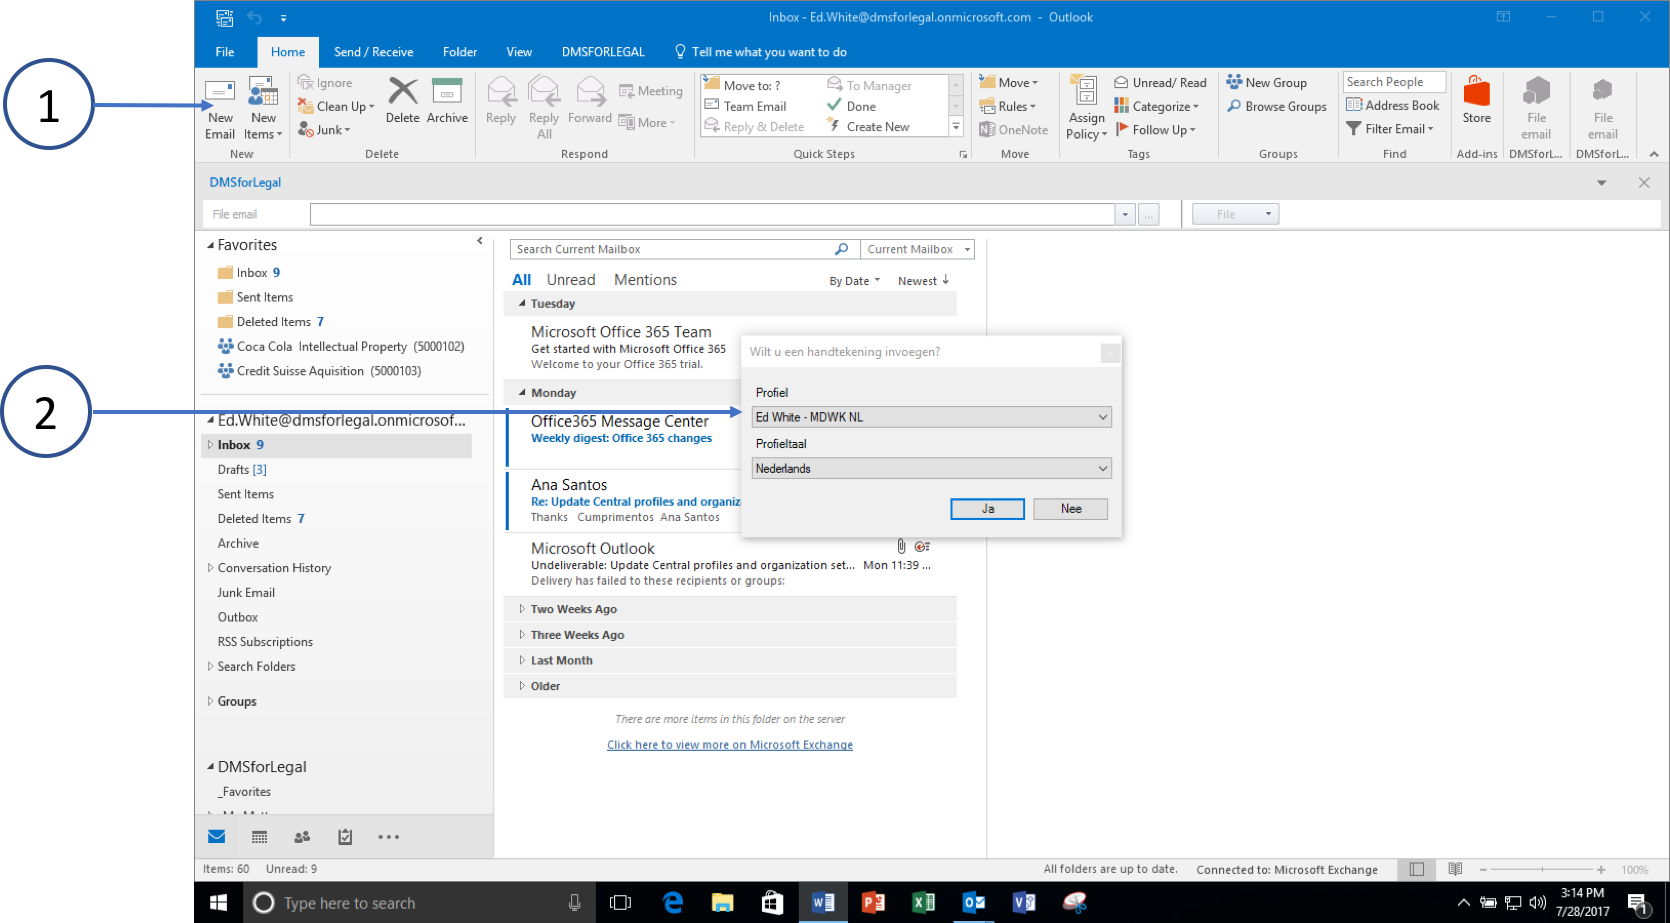Open the Junk menu in the ribbon
The image size is (1670, 923).
coord(324,130)
